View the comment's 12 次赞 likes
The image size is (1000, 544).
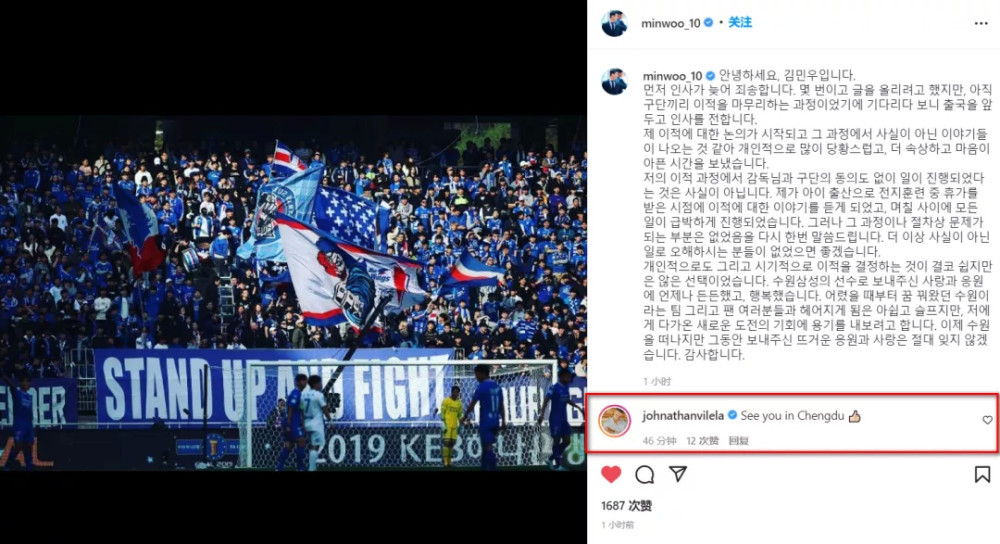point(702,441)
